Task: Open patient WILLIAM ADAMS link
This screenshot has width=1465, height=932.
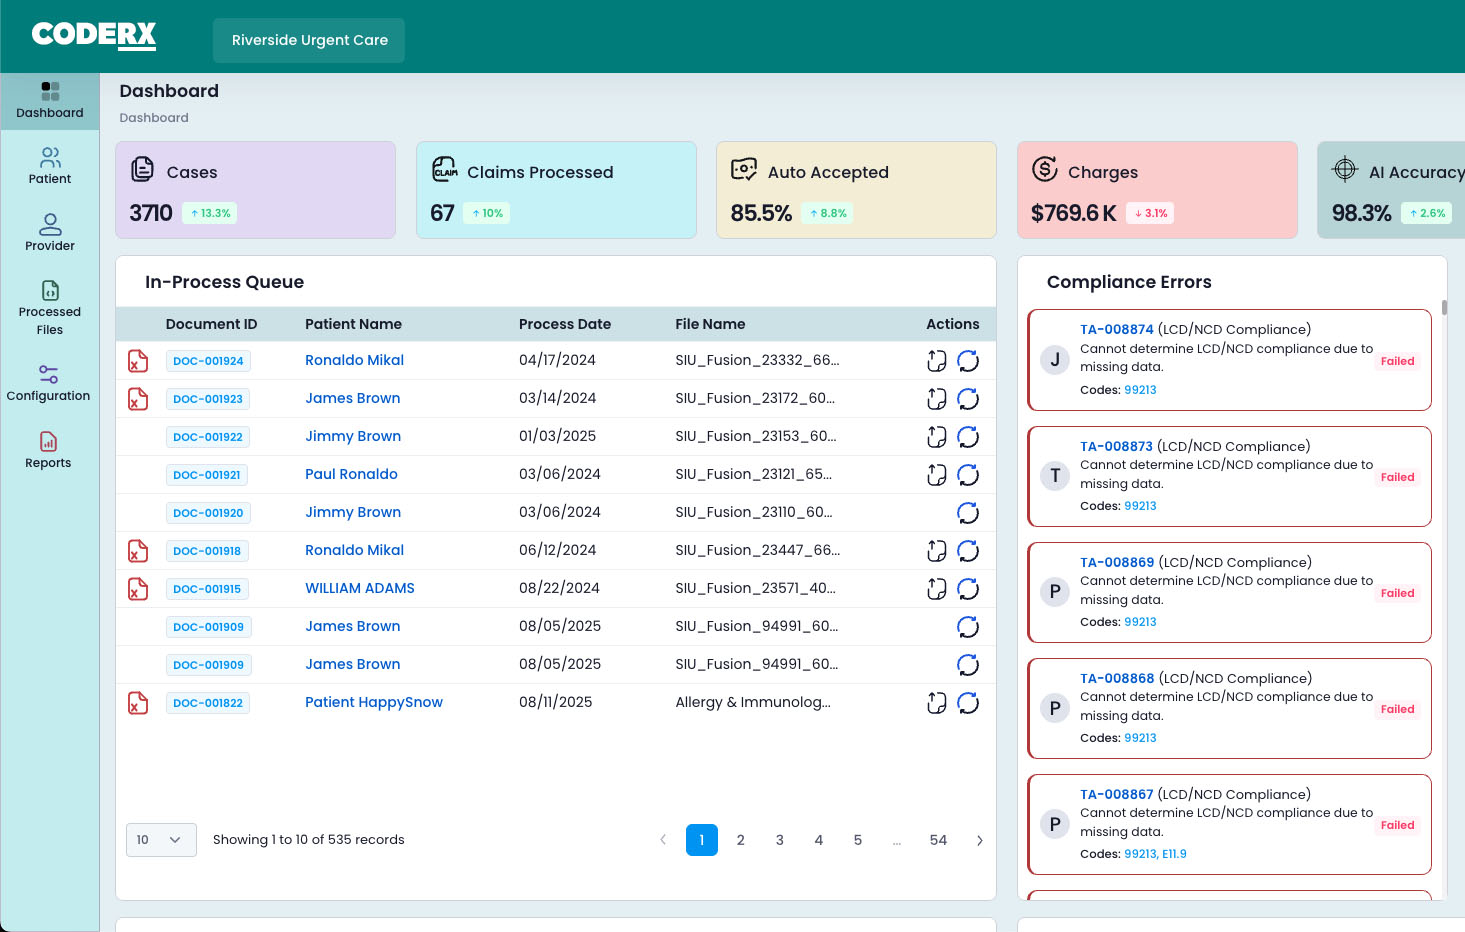Action: [x=360, y=588]
